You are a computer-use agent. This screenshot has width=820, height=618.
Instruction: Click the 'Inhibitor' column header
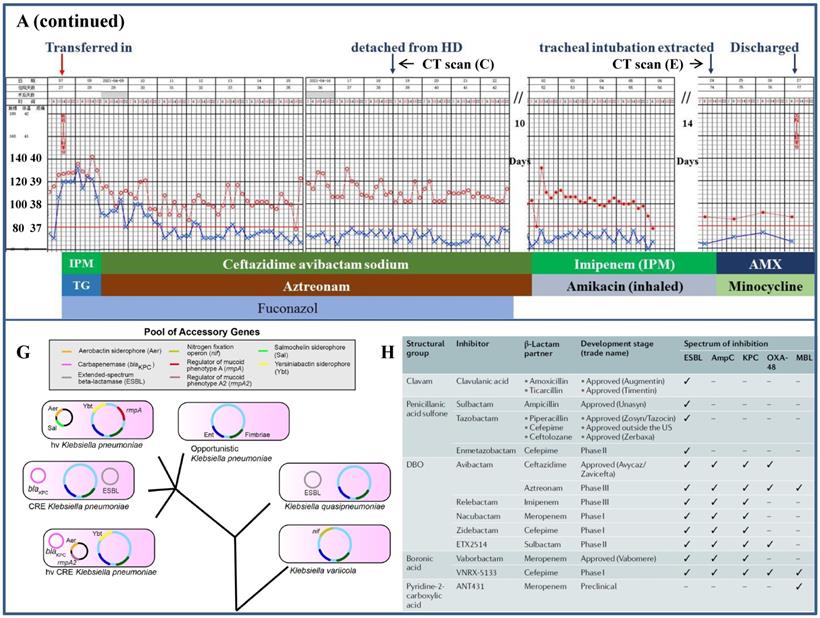pos(472,344)
